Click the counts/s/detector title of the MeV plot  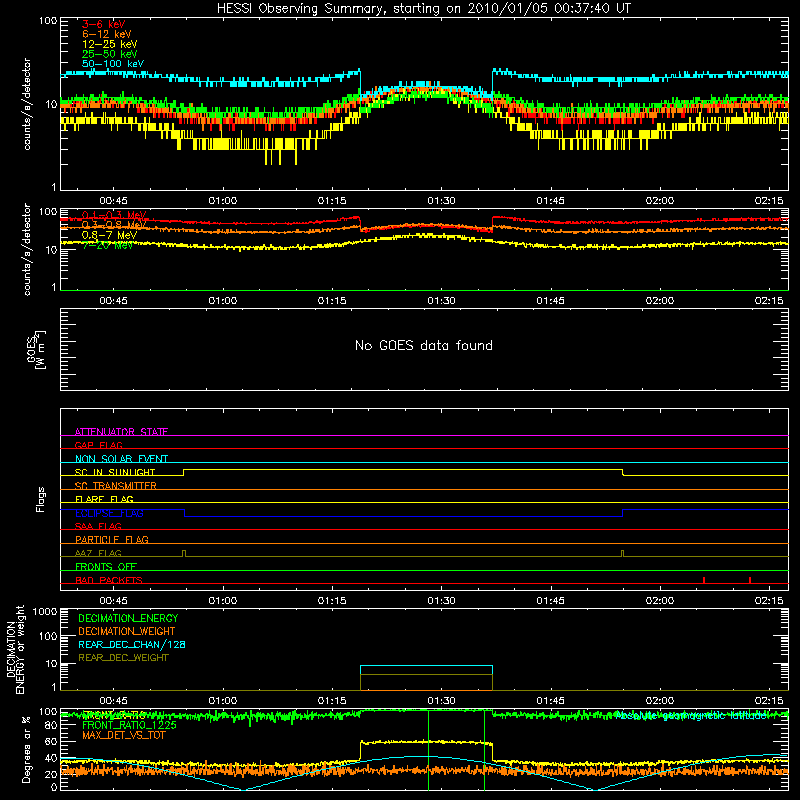pyautogui.click(x=27, y=249)
